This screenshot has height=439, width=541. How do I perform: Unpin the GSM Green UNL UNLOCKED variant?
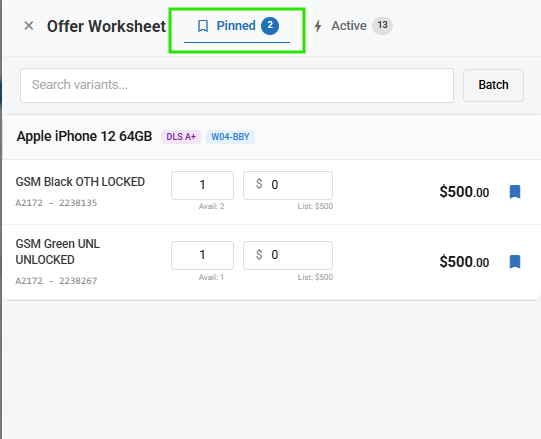[x=515, y=262]
